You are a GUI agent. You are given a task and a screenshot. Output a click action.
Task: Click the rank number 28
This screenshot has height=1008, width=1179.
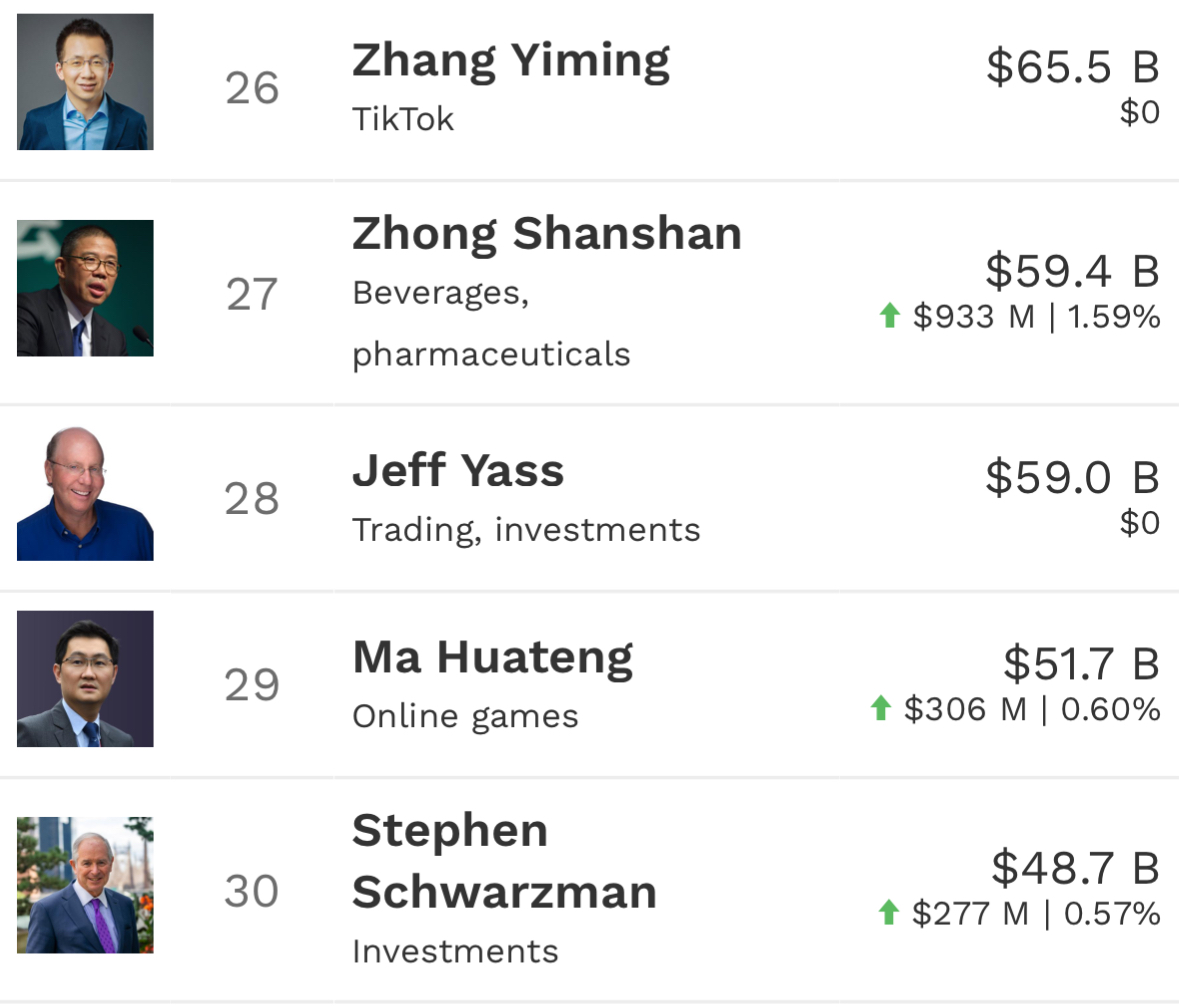point(252,498)
